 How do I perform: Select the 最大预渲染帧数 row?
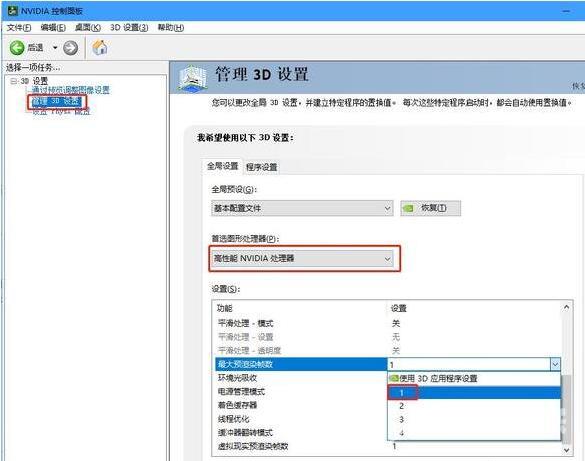301,364
